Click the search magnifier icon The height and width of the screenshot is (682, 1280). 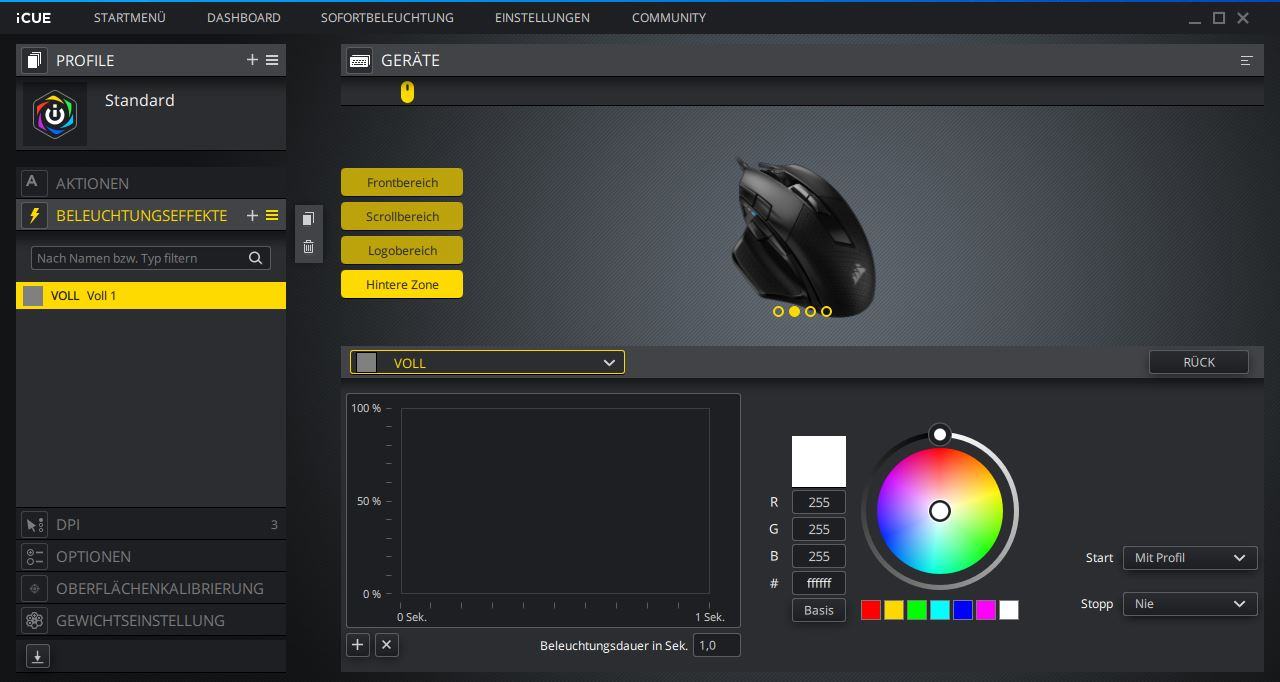[x=256, y=258]
